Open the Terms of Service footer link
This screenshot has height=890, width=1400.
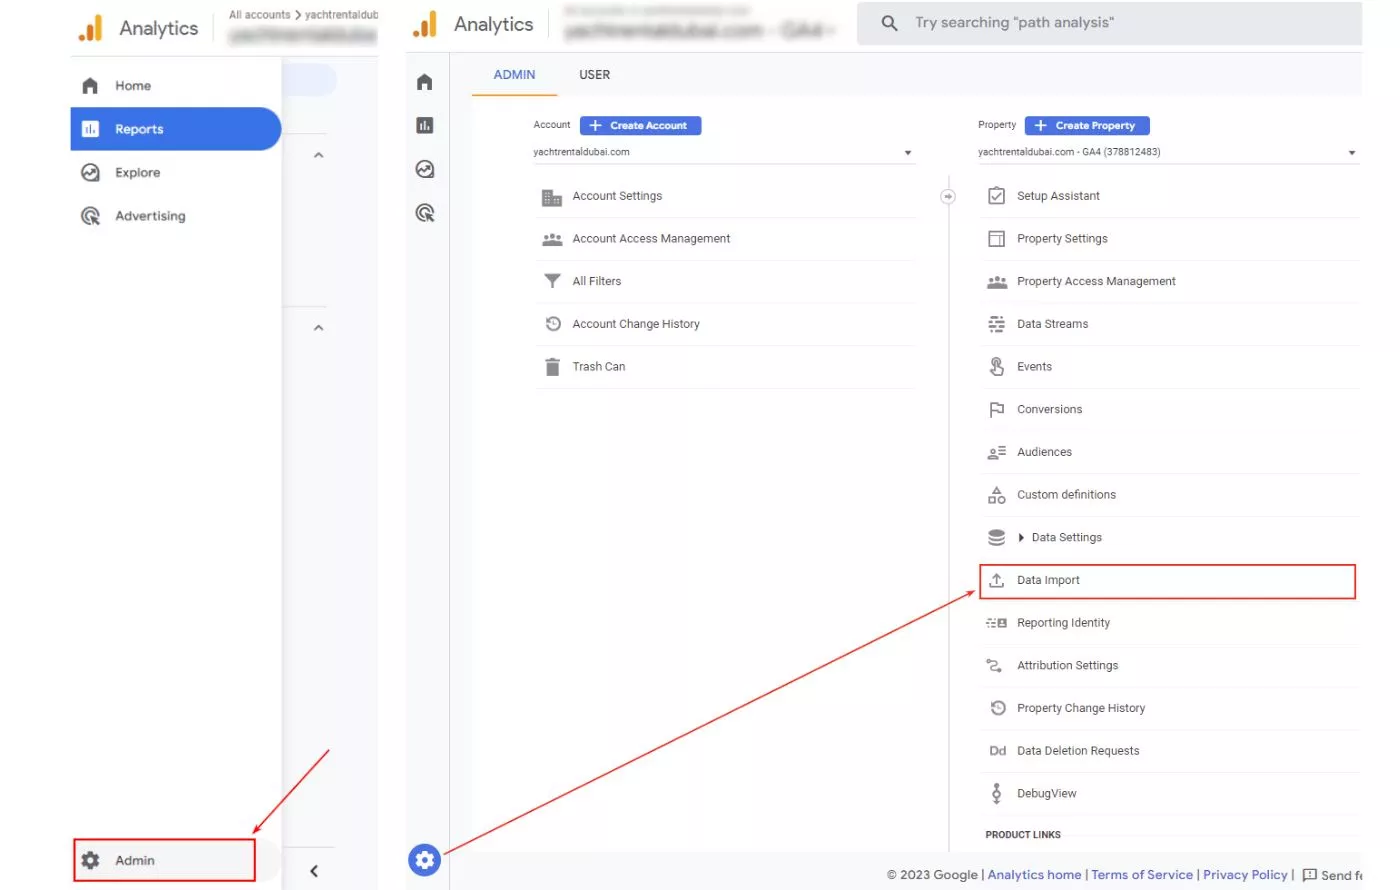coord(1142,875)
